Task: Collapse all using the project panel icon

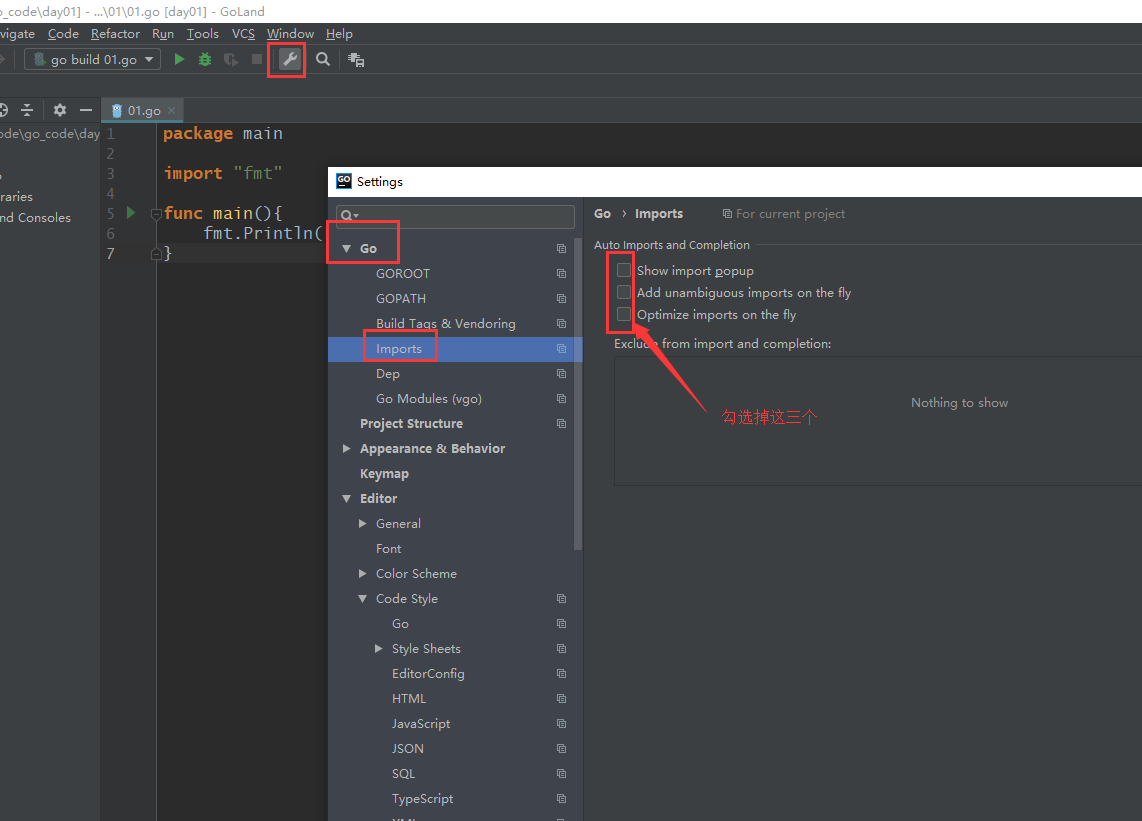Action: pyautogui.click(x=27, y=110)
